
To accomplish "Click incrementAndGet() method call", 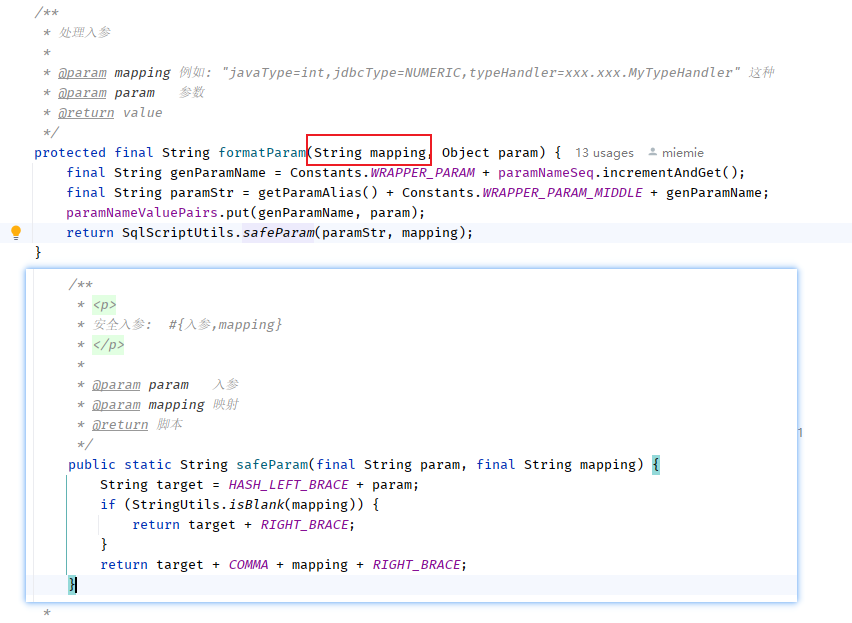I will tap(670, 173).
